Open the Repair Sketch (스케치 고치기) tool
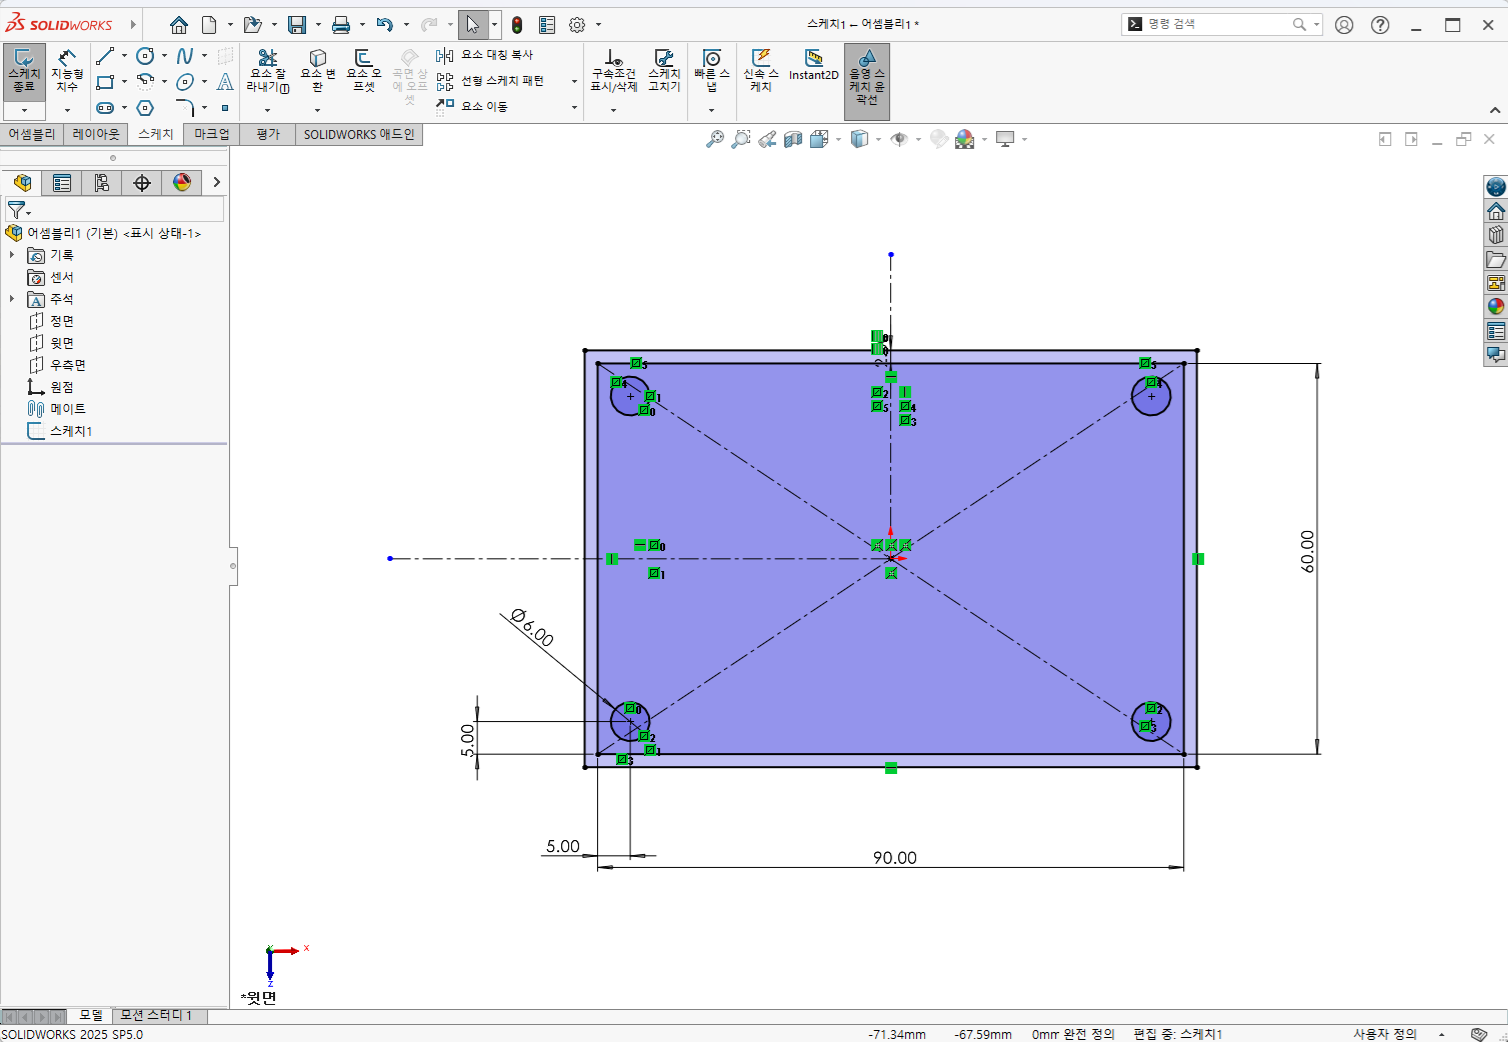Image resolution: width=1508 pixels, height=1042 pixels. (x=664, y=71)
